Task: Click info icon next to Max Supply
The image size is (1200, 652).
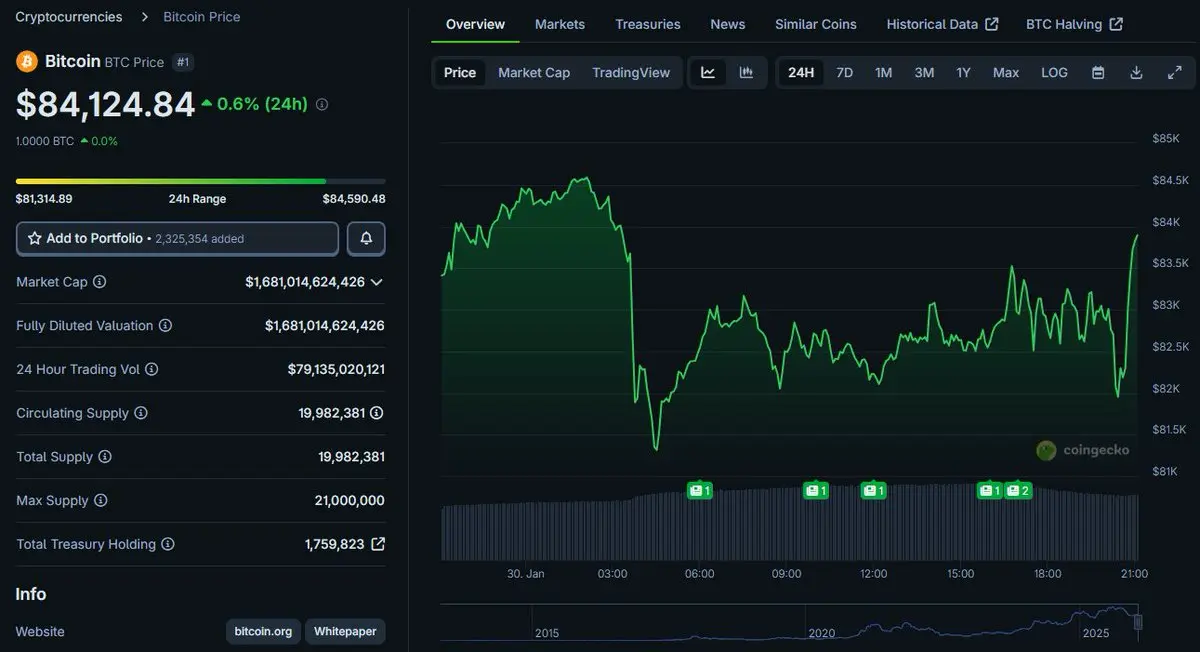Action: 100,500
